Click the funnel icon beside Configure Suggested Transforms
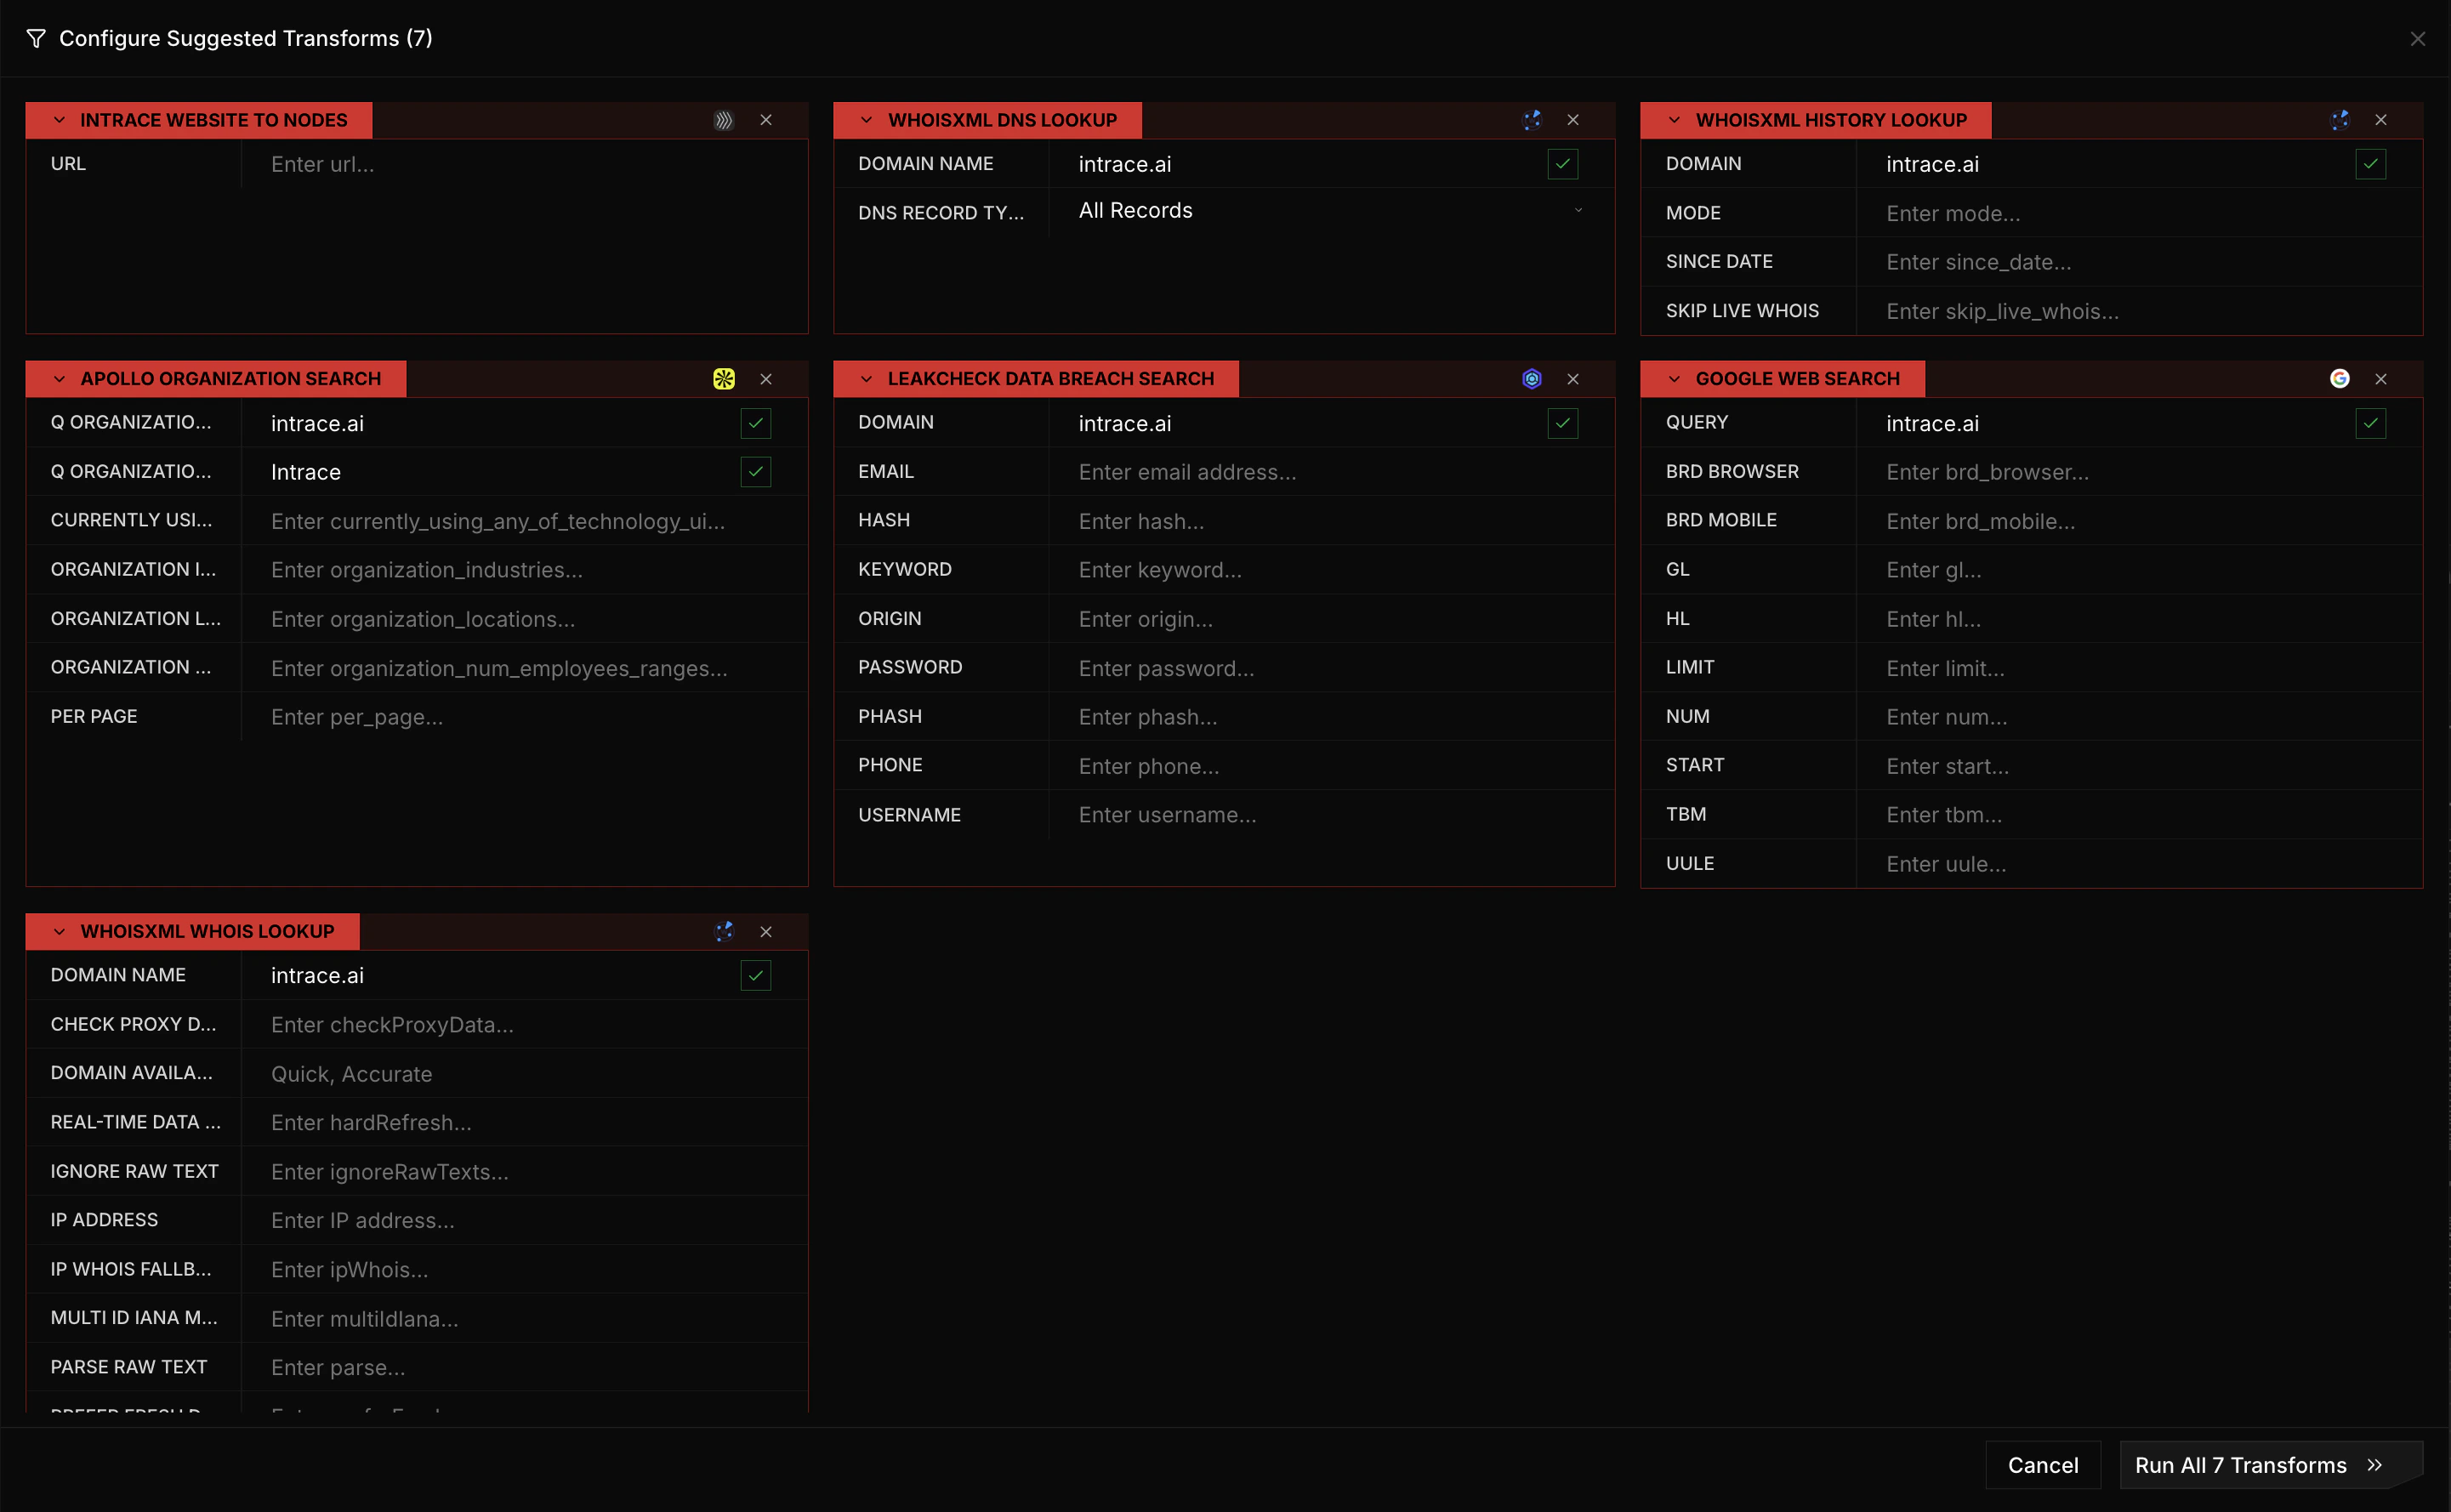The image size is (2451, 1512). click(36, 38)
